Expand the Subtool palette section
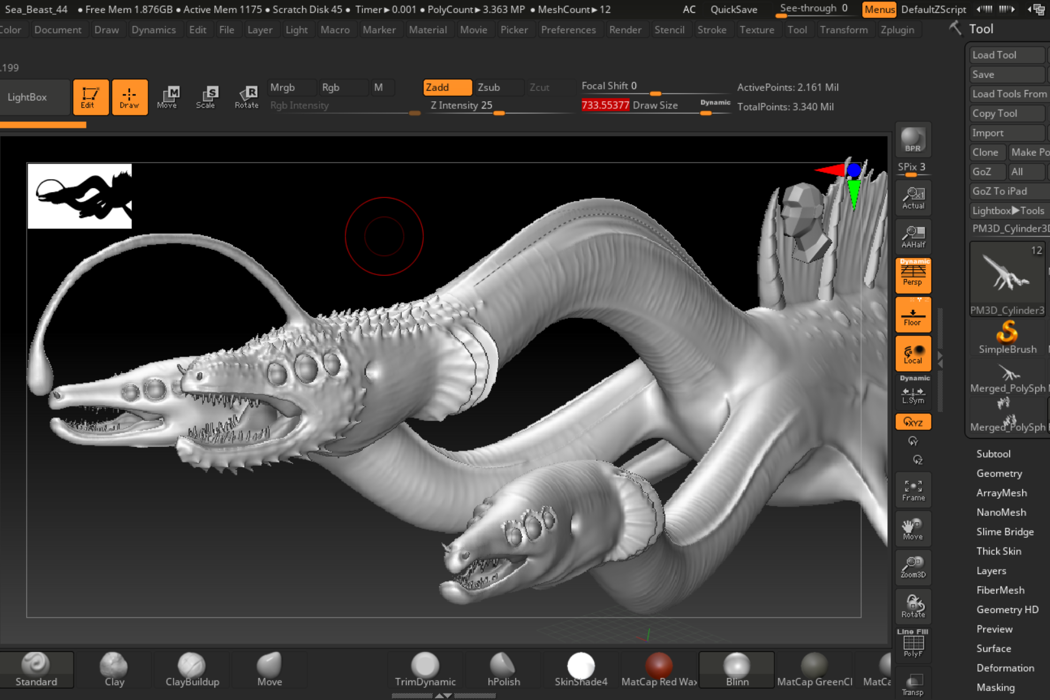Image resolution: width=1050 pixels, height=700 pixels. [993, 453]
